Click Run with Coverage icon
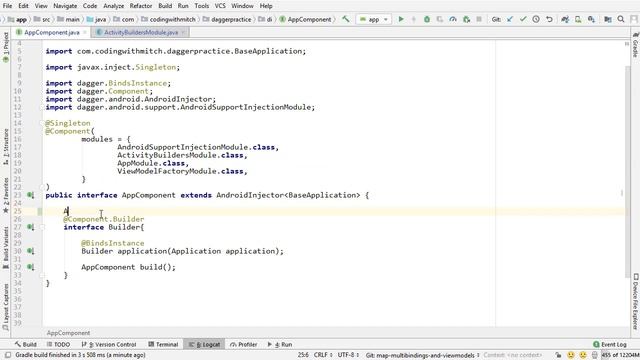The image size is (640, 360). tap(440, 19)
